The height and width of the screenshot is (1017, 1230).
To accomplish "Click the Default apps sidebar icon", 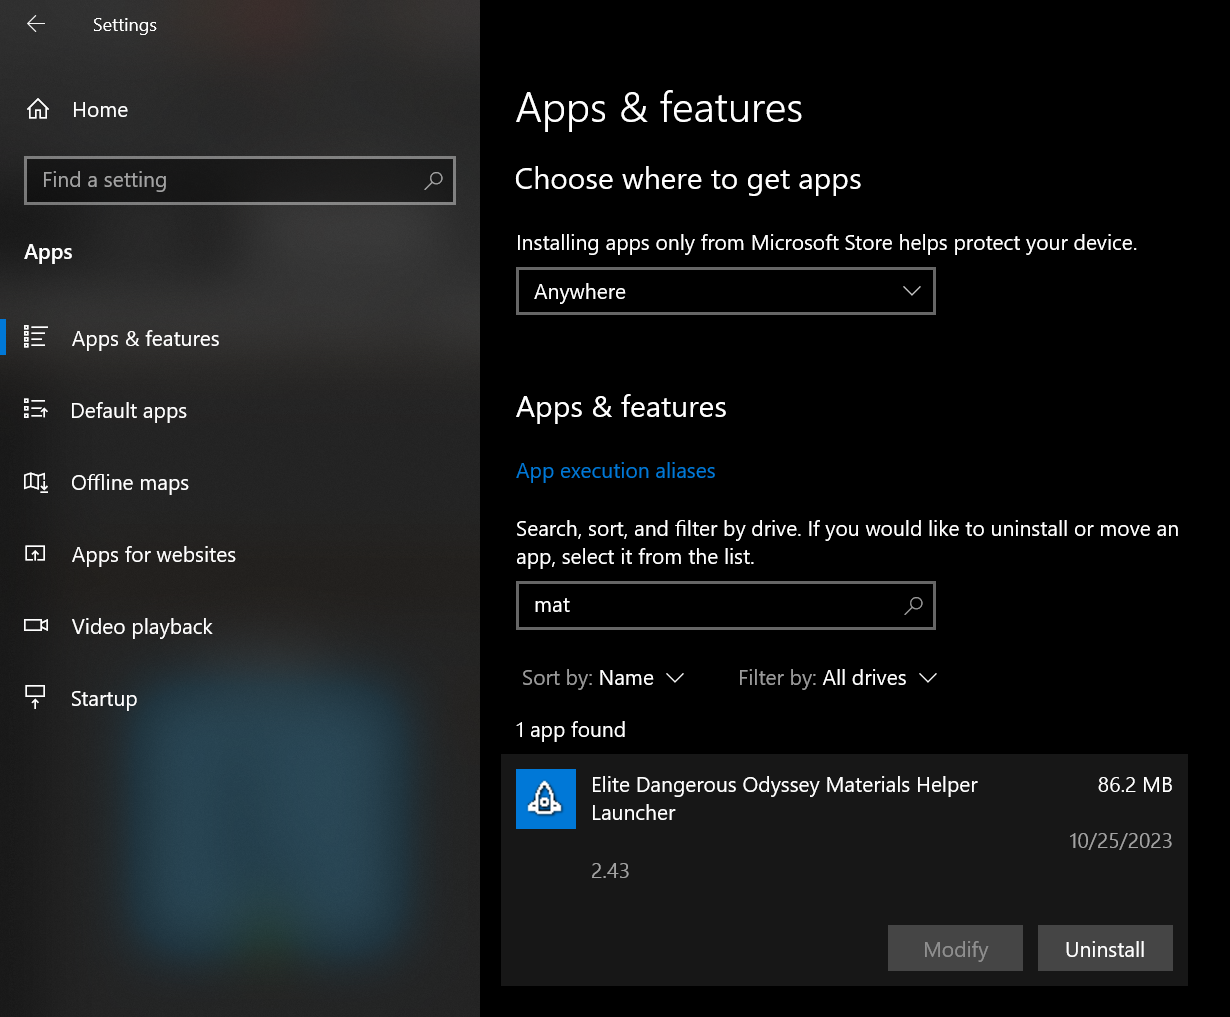I will pos(36,409).
